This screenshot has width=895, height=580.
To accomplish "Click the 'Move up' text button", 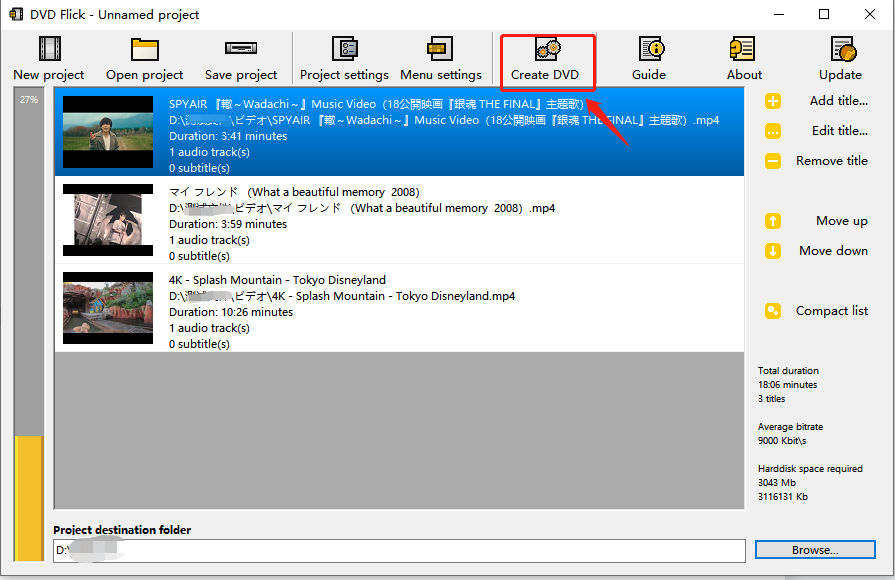I will (x=841, y=221).
